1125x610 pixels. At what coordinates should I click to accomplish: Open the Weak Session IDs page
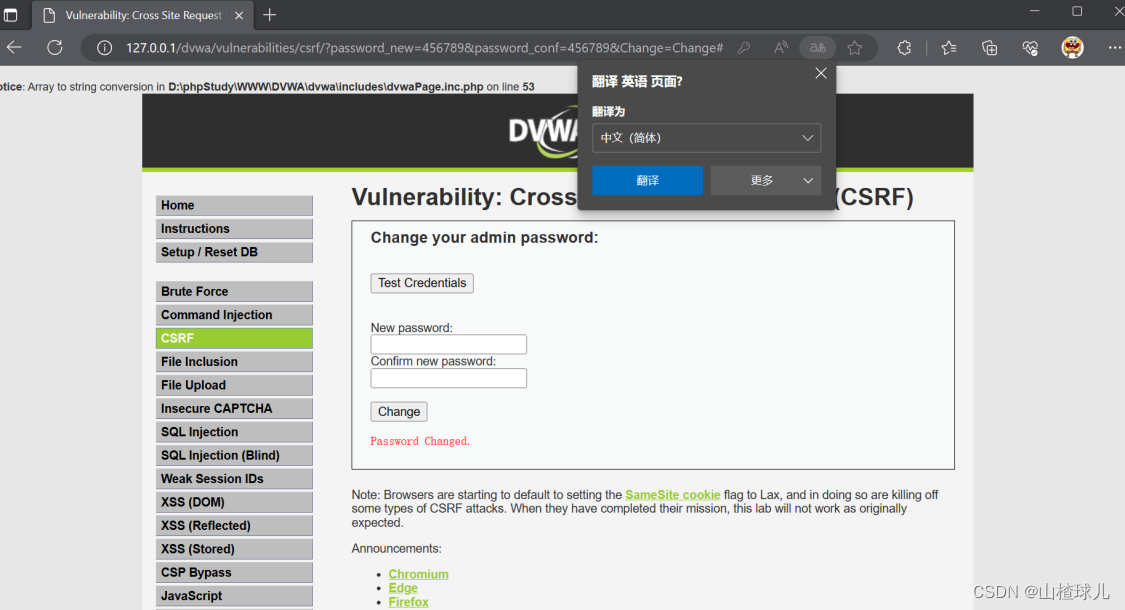click(x=234, y=479)
